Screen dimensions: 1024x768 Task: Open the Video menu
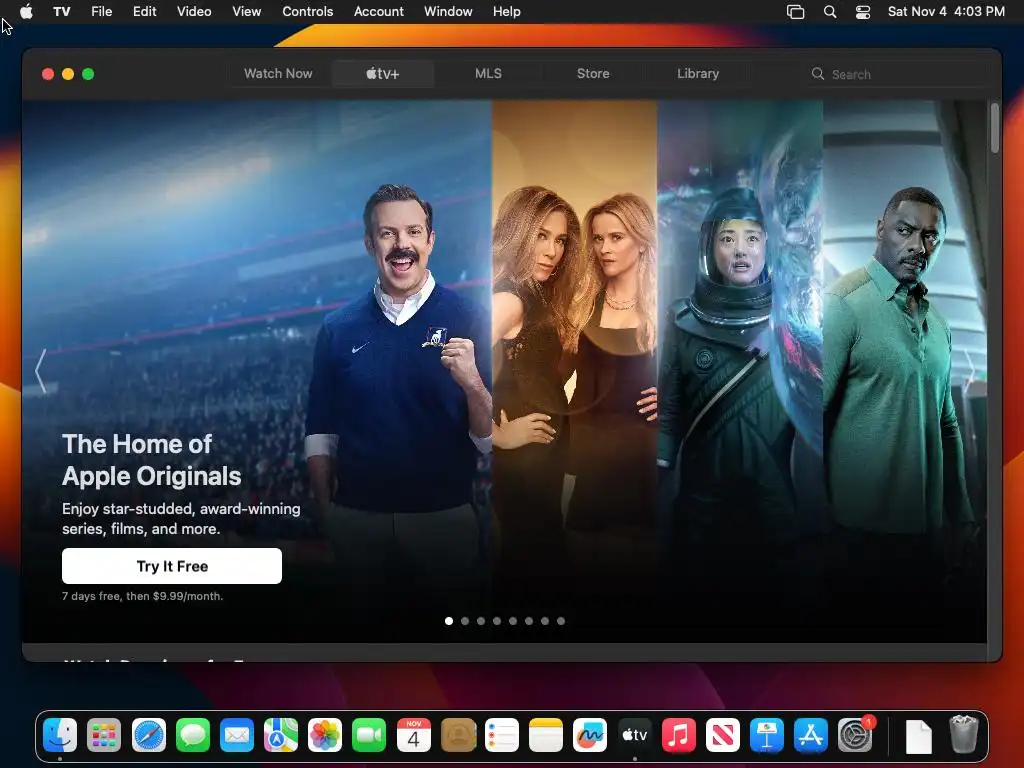pos(194,12)
